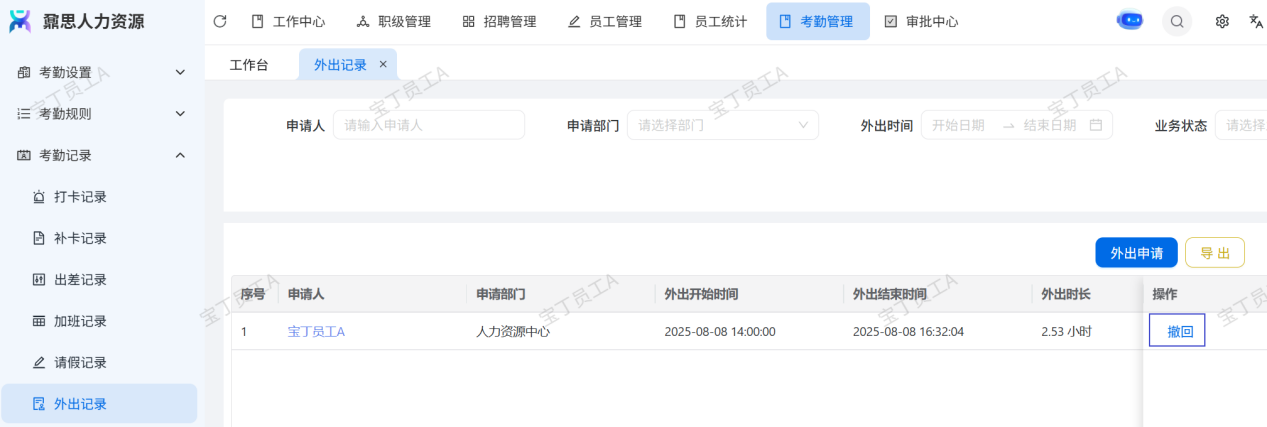
Task: Open the AI assistant robot icon
Action: (1130, 21)
